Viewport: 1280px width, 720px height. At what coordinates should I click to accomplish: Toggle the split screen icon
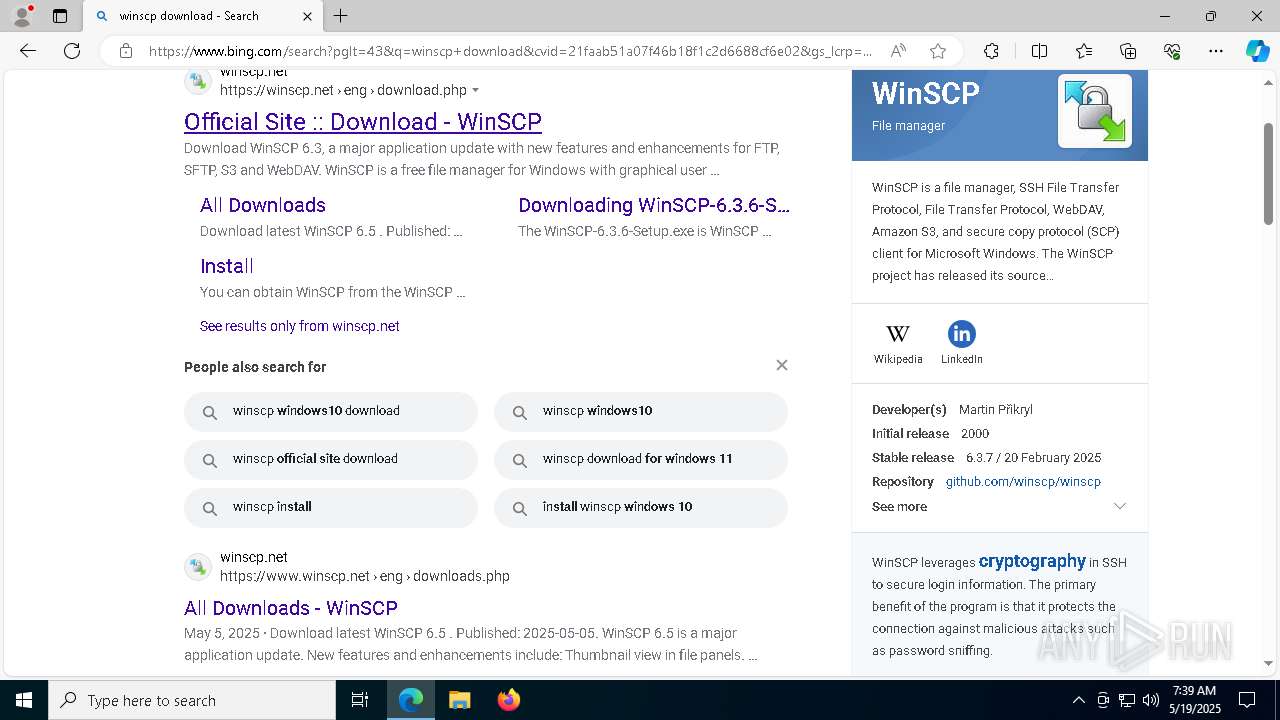click(x=1039, y=51)
